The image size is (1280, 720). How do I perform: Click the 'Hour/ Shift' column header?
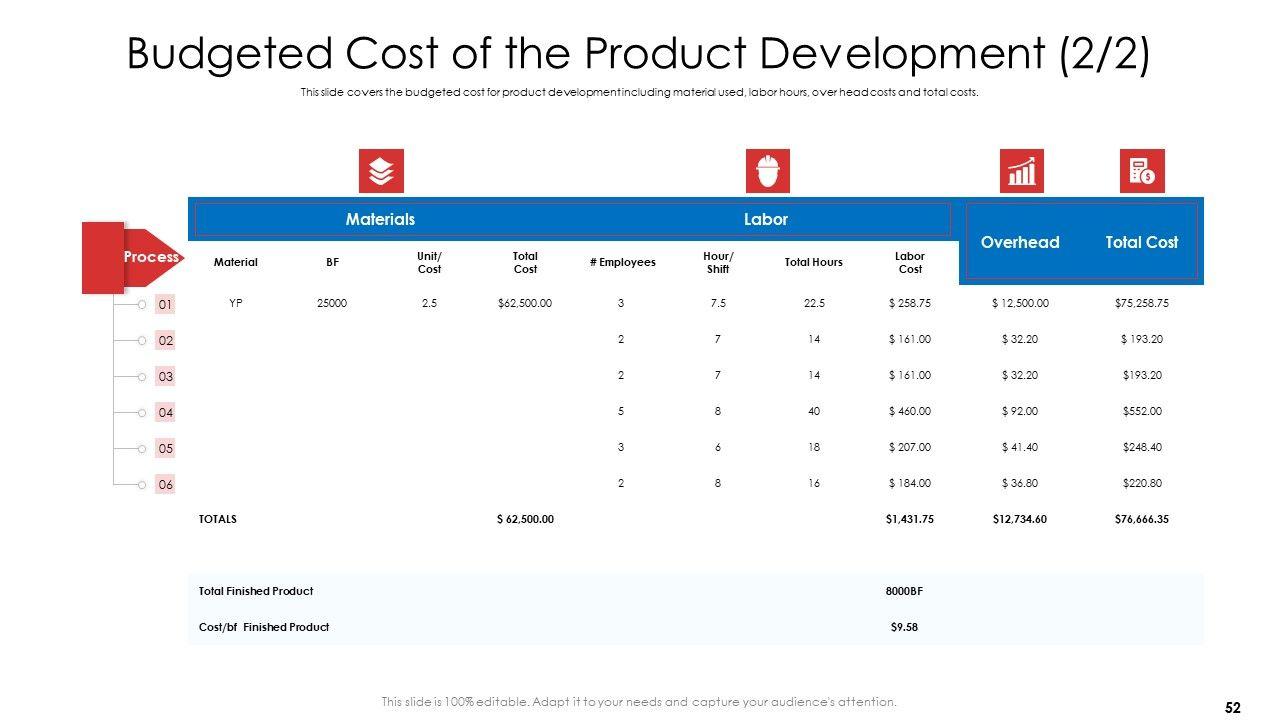coord(718,262)
